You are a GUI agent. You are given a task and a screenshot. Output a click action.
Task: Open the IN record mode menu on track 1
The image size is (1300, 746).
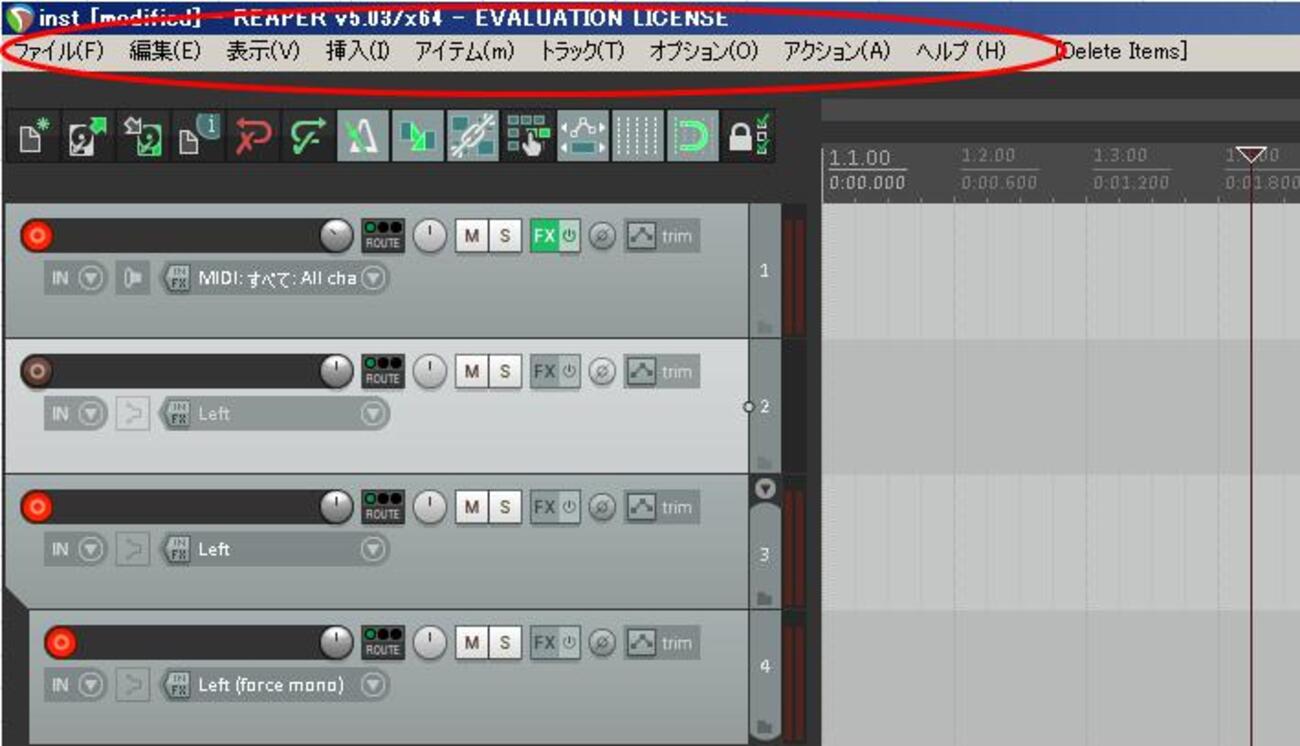76,279
